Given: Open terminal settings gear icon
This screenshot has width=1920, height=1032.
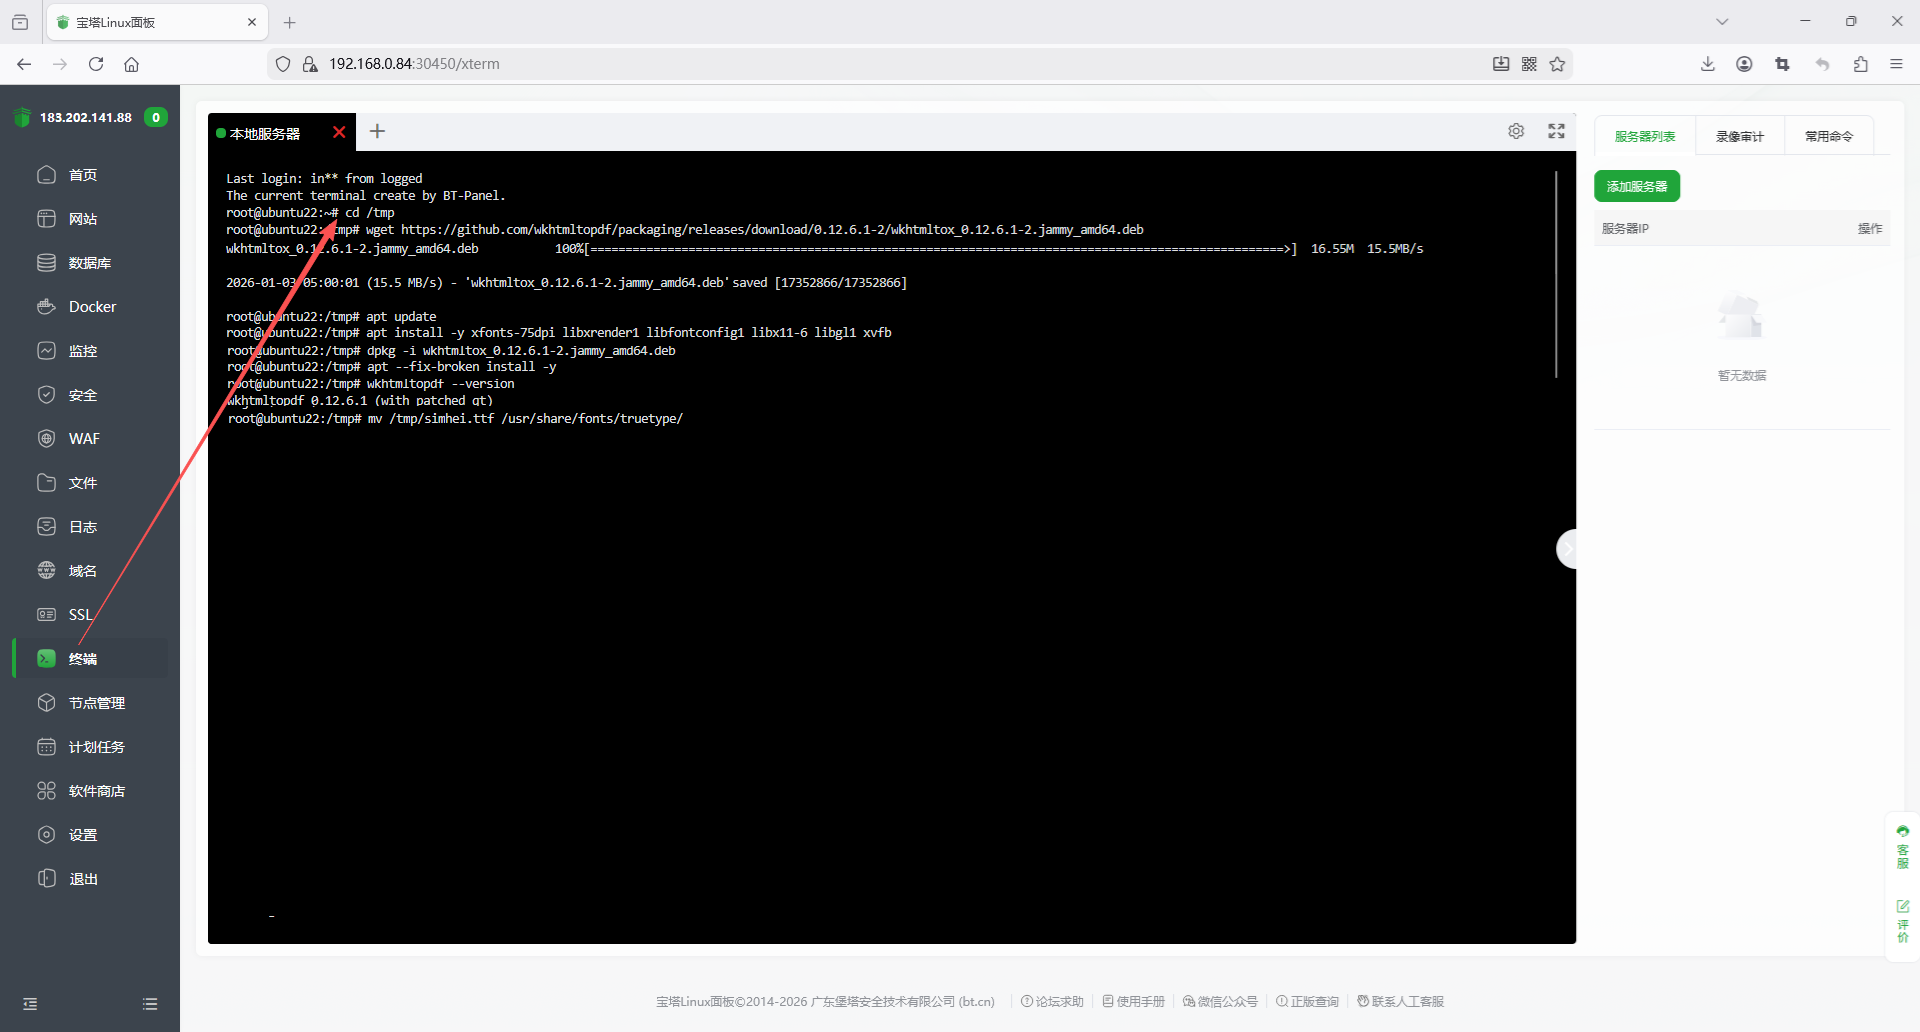Looking at the screenshot, I should (1516, 131).
